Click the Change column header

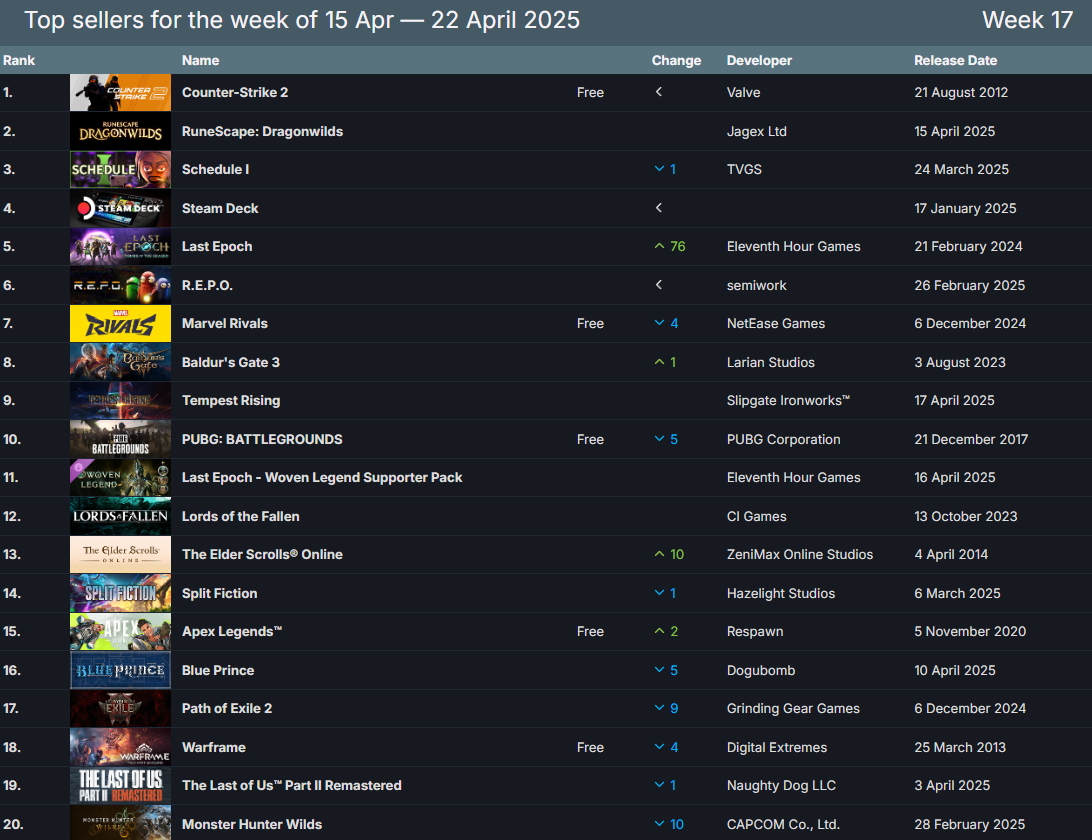click(676, 61)
